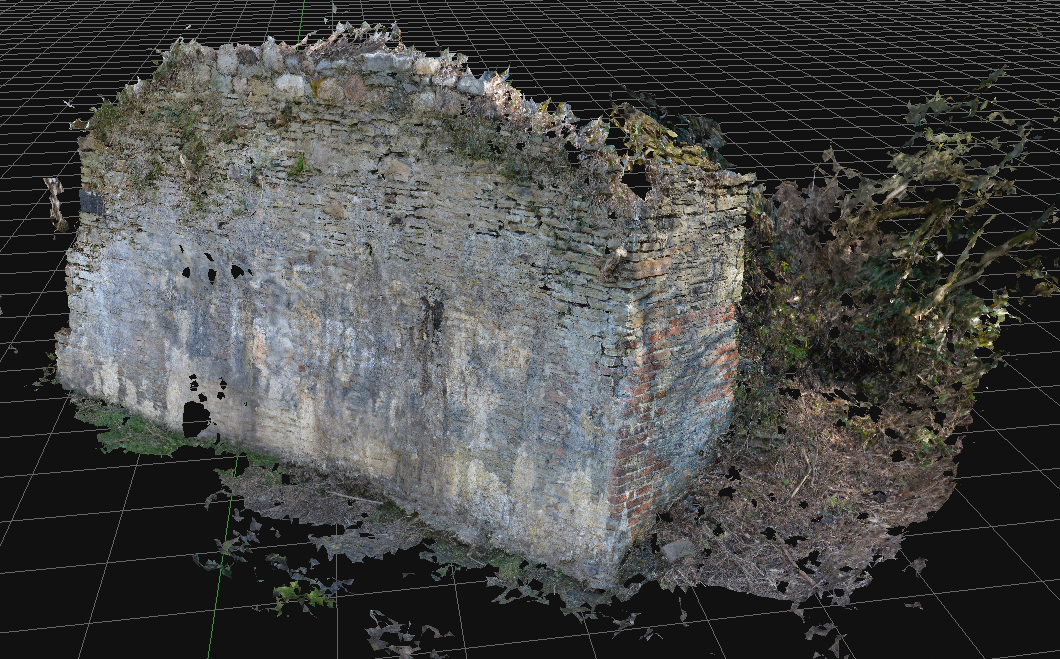1060x659 pixels.
Task: Select the stray mesh fragment at left edge
Action: pos(55,200)
